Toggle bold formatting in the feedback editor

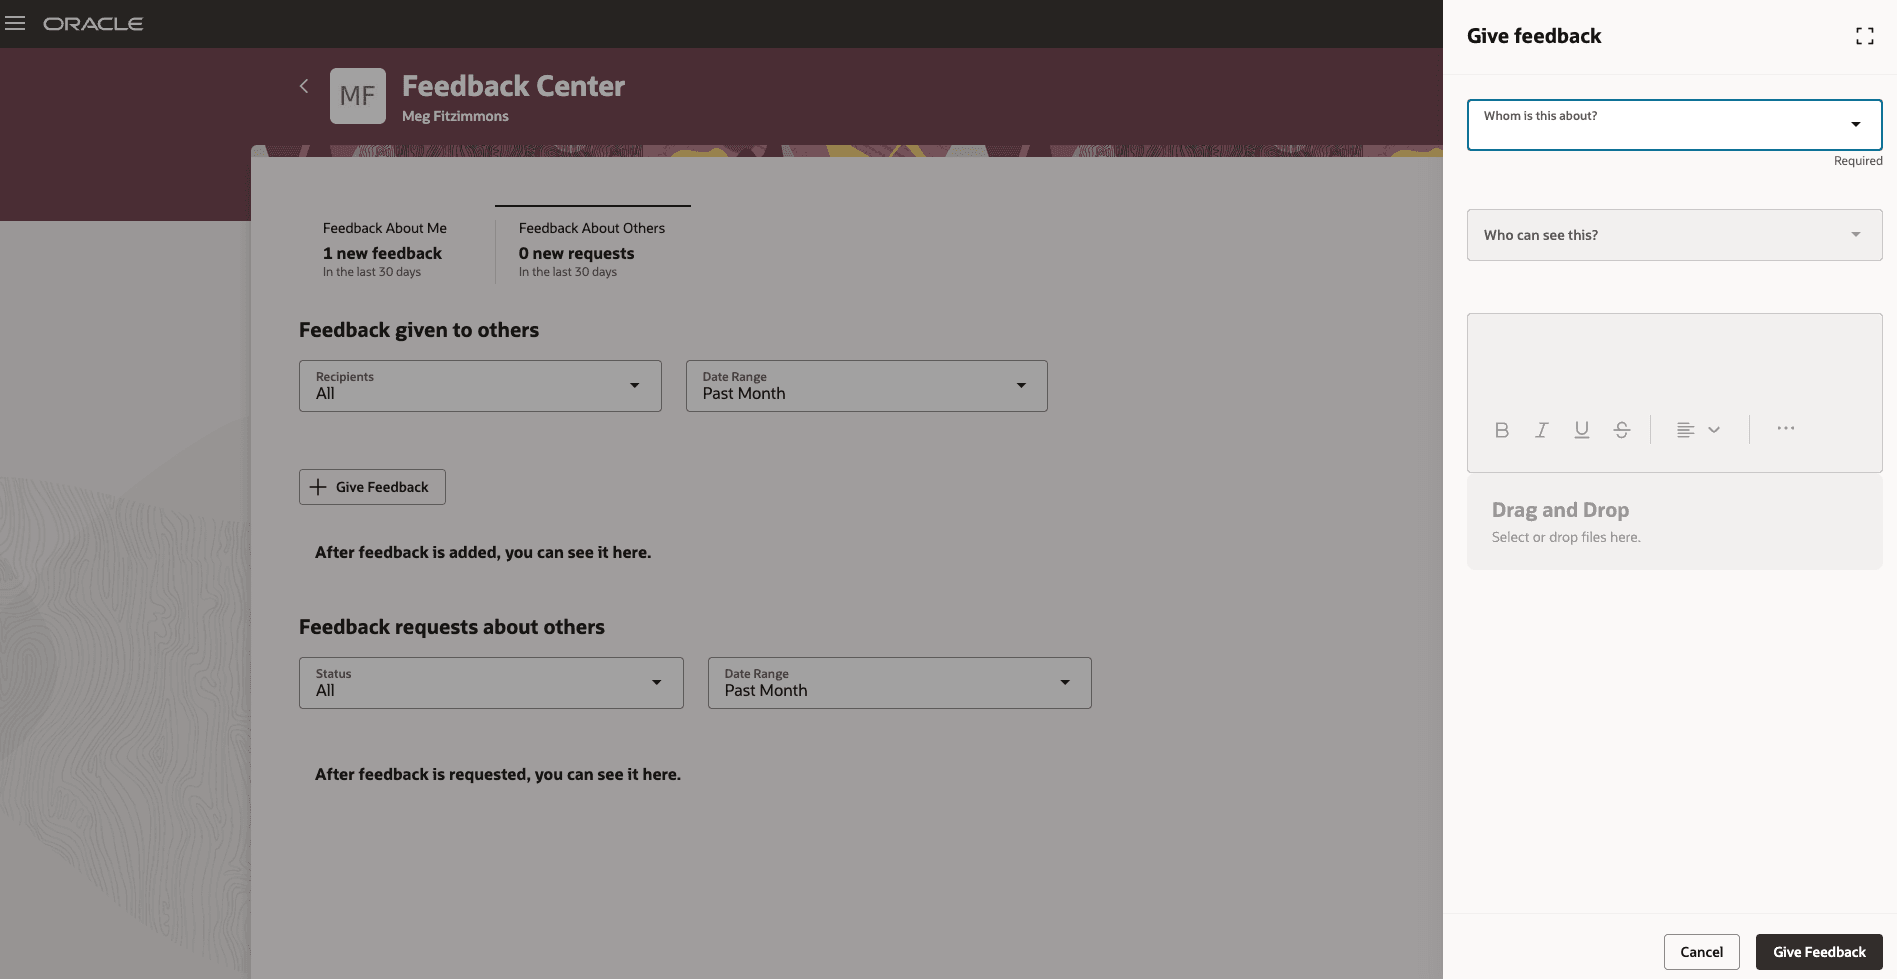[x=1501, y=429]
